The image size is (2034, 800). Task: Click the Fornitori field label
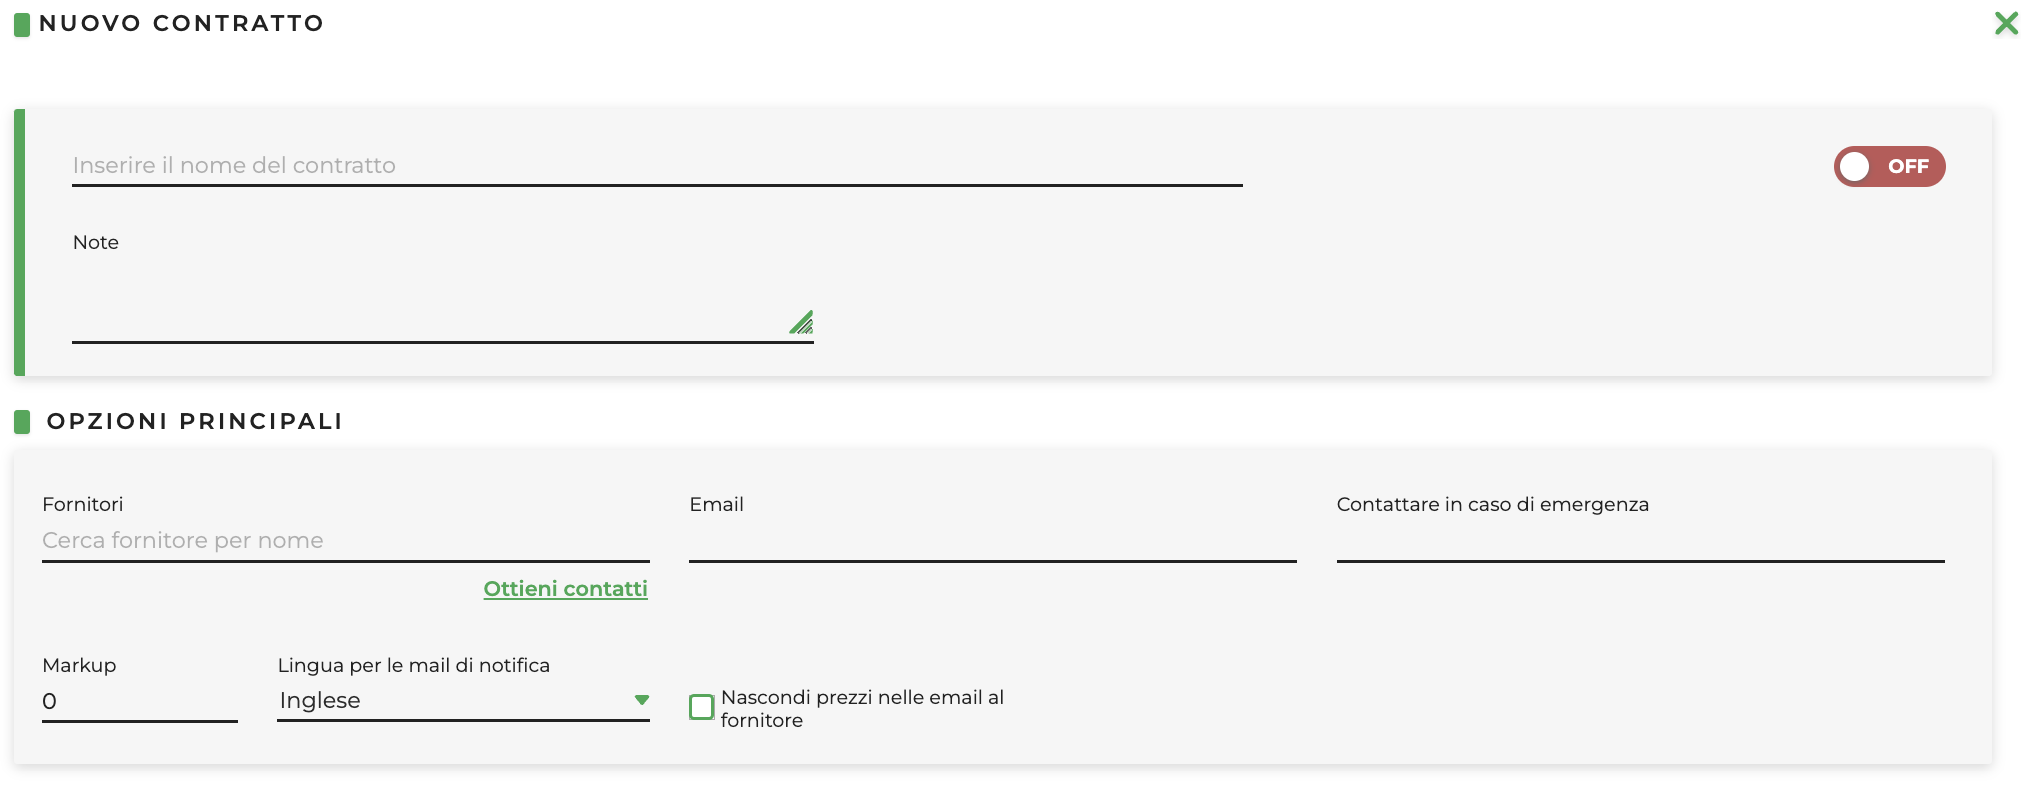coord(83,505)
